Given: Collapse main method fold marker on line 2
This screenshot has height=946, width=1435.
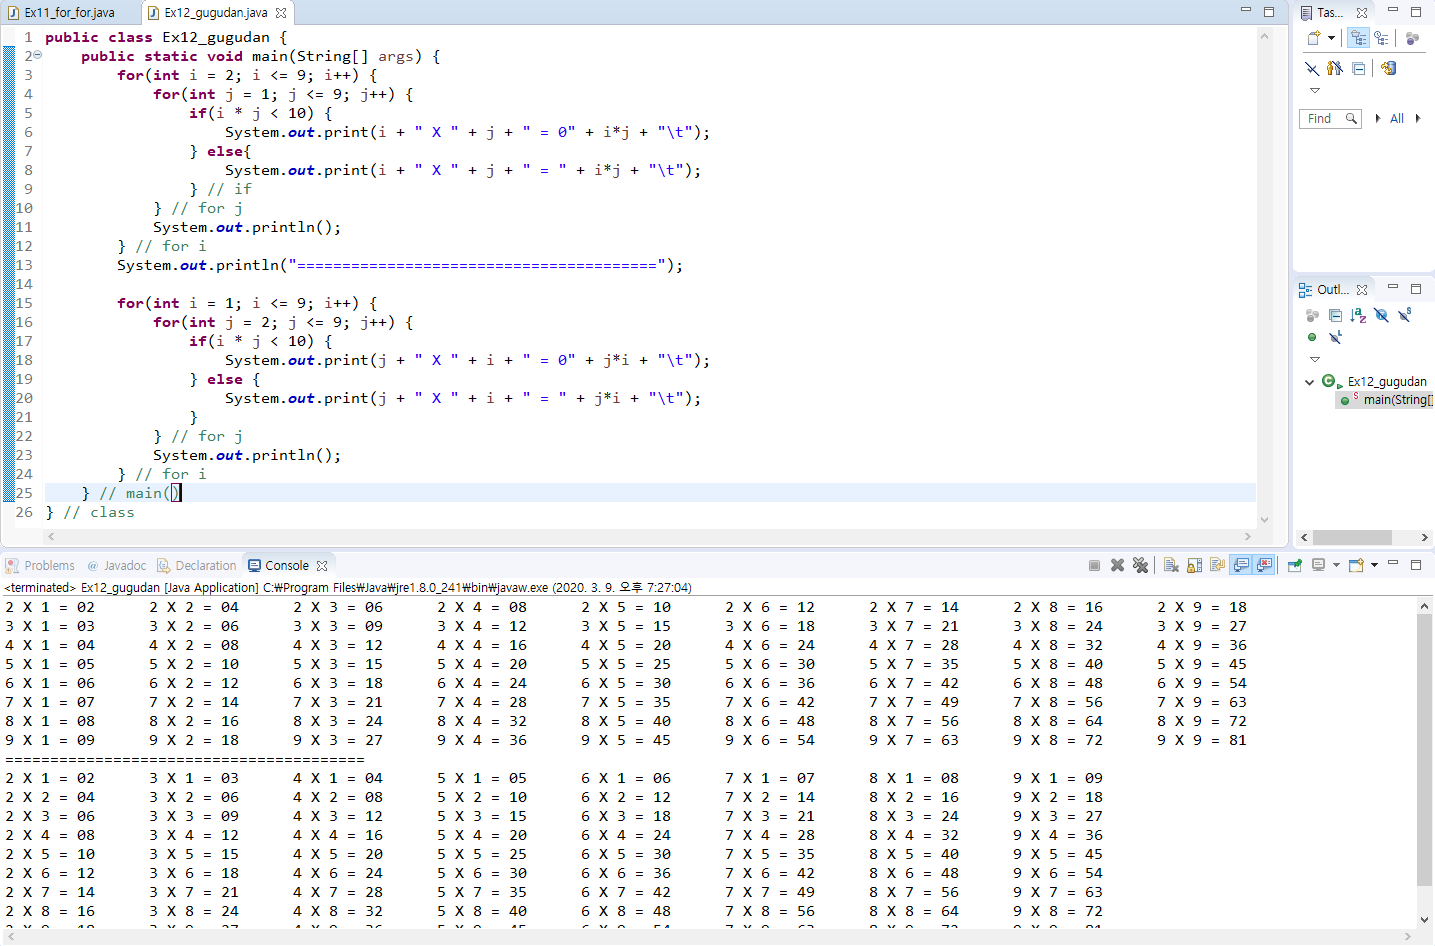Looking at the screenshot, I should click(38, 56).
